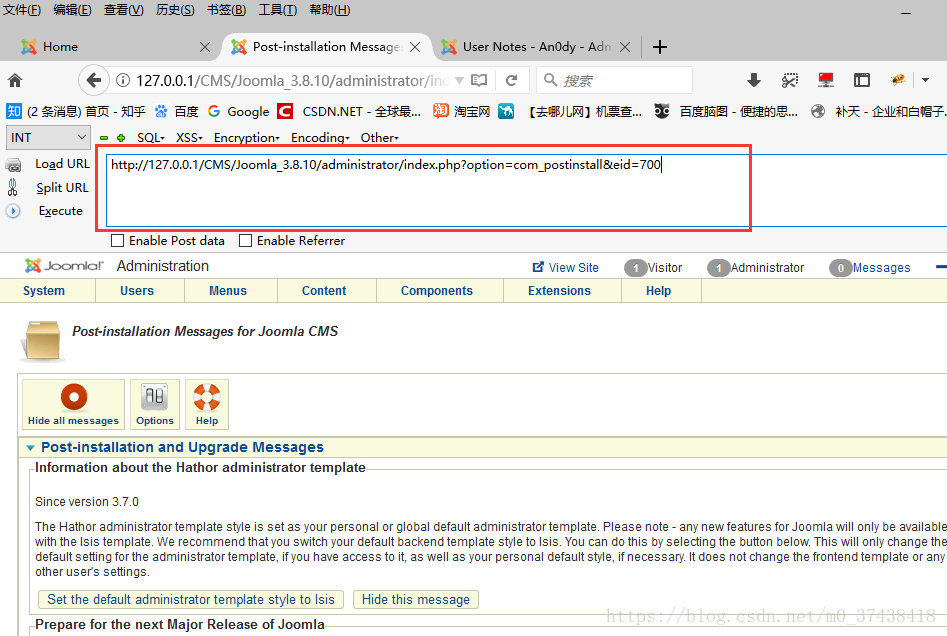Click the browser back arrow button
The image size is (947, 636).
[x=94, y=80]
